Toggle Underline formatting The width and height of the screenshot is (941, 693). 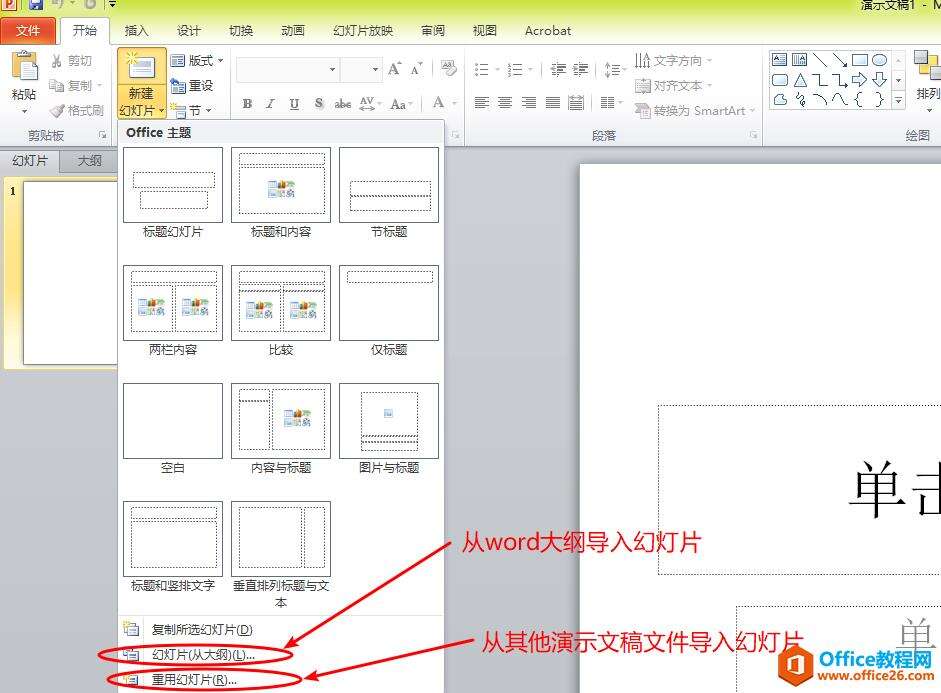point(294,104)
